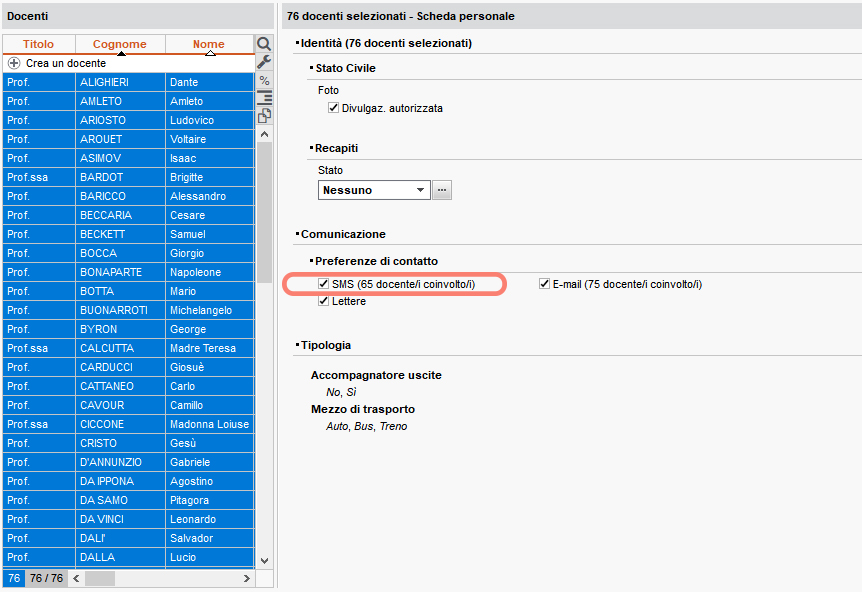Screen dimensions: 862x592
Task: Click the ellipsis button beside Stato
Action: pyautogui.click(x=442, y=190)
